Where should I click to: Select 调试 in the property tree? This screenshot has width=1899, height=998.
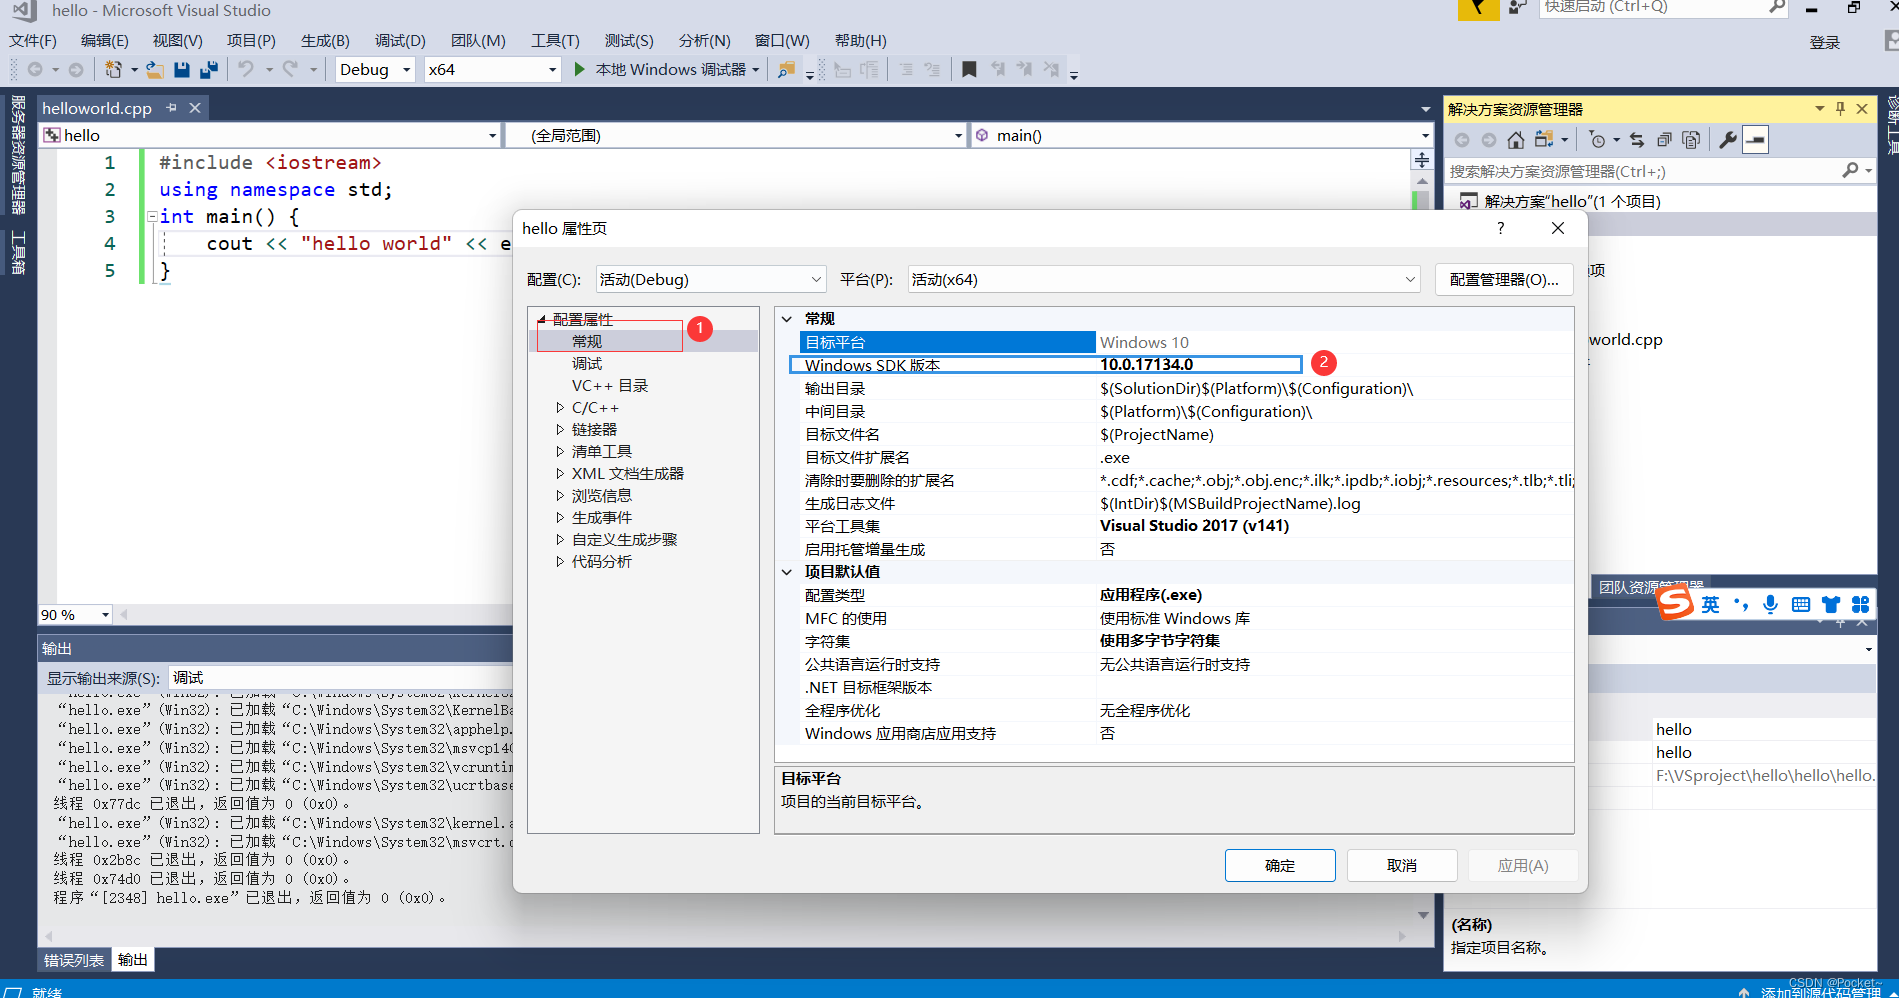[x=587, y=363]
